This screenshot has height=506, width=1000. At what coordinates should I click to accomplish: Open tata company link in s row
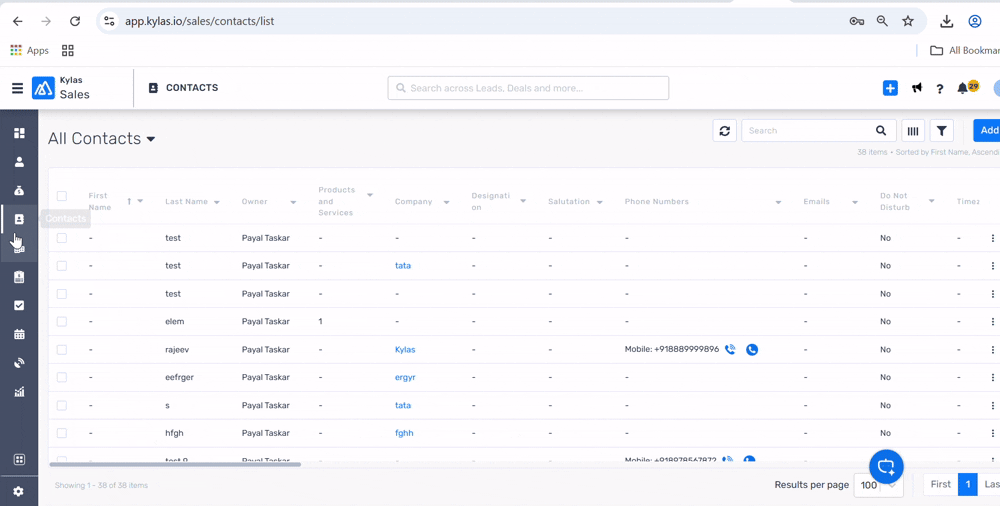[402, 405]
